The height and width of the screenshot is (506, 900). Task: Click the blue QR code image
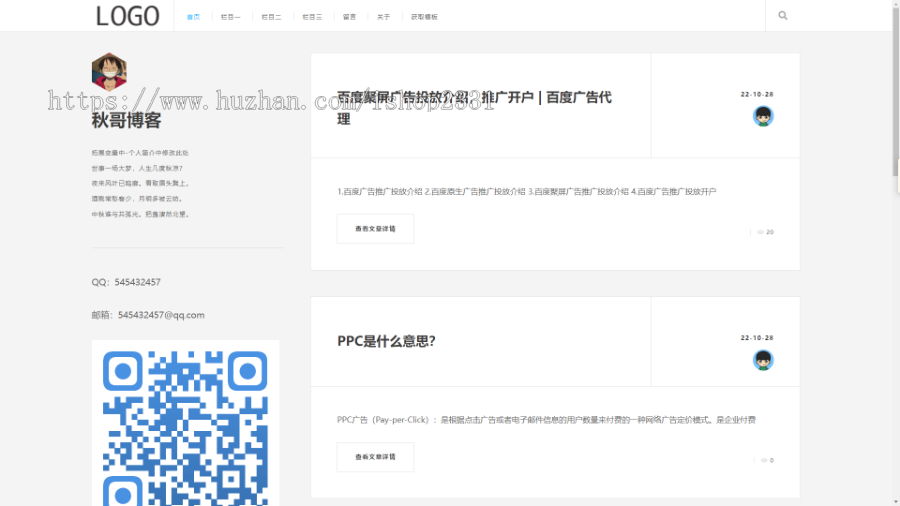(x=185, y=423)
